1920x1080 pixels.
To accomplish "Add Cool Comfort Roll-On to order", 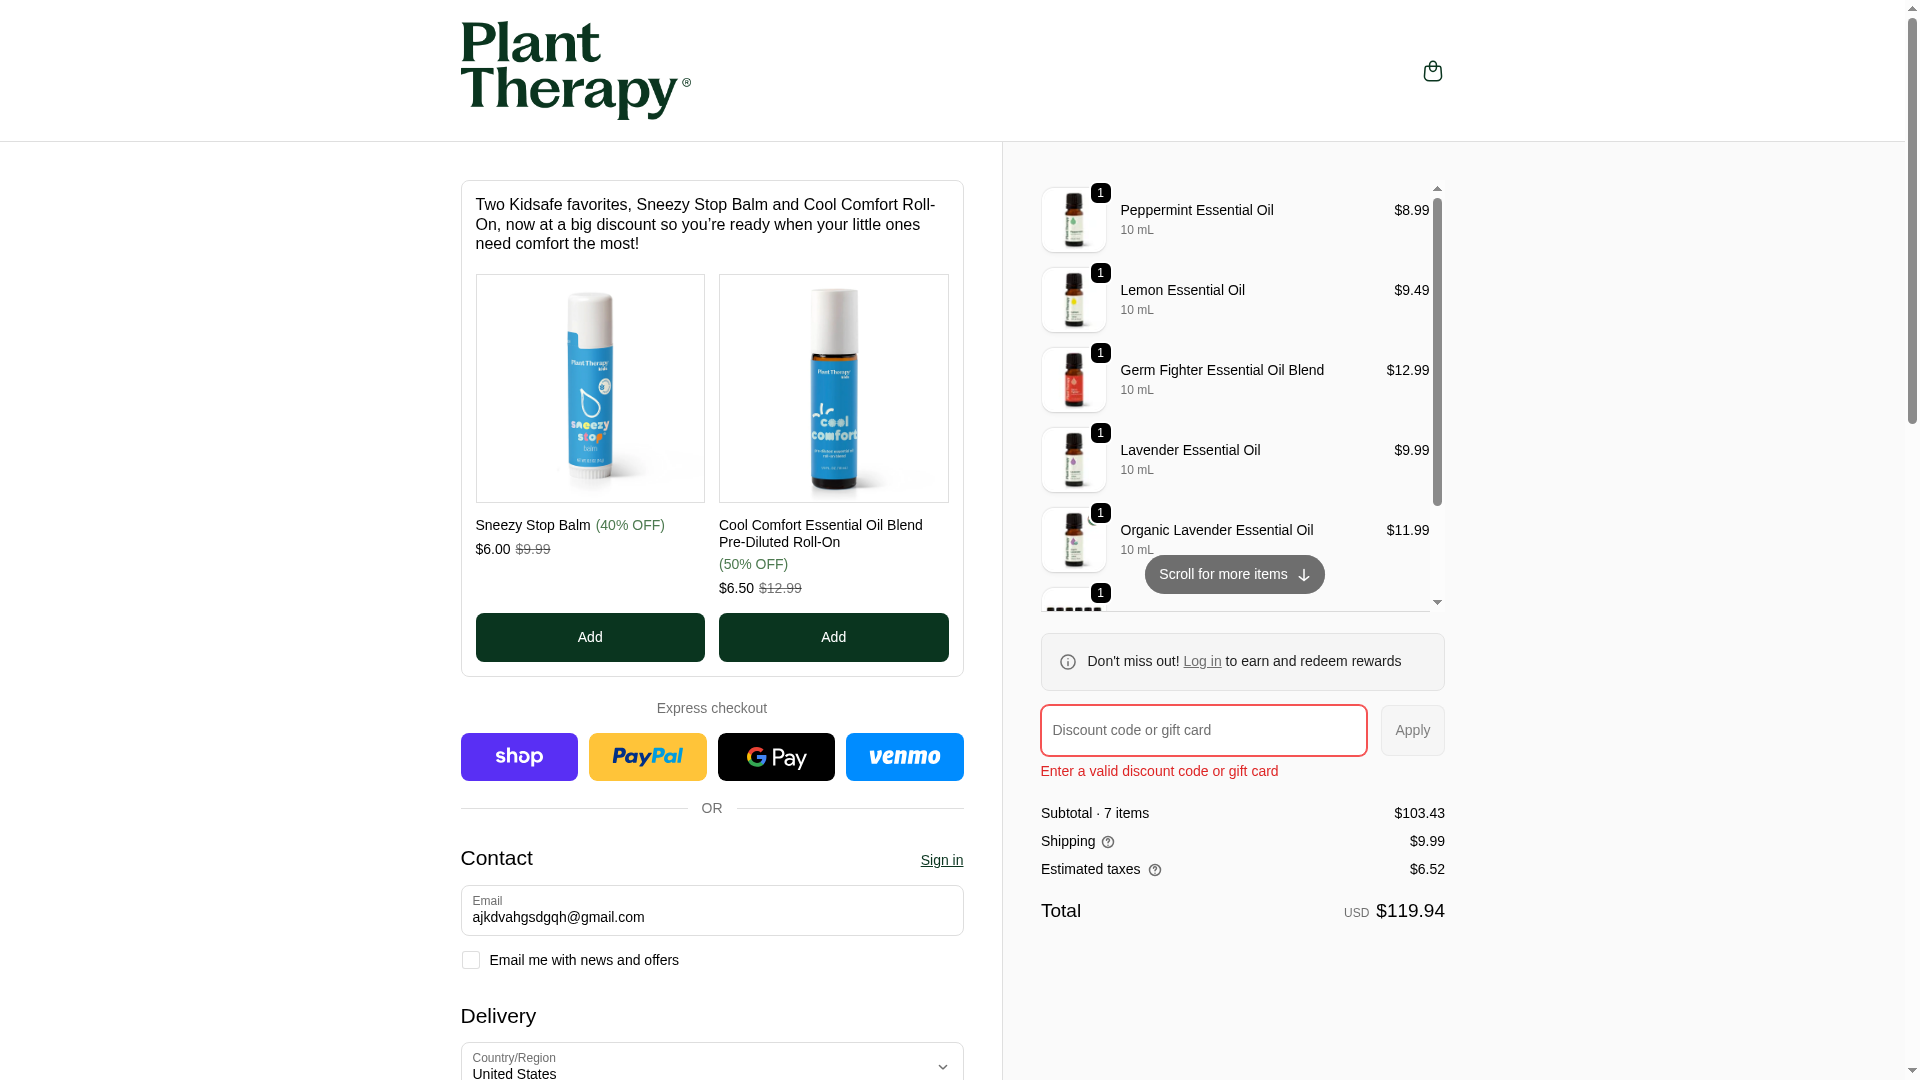I will [833, 638].
